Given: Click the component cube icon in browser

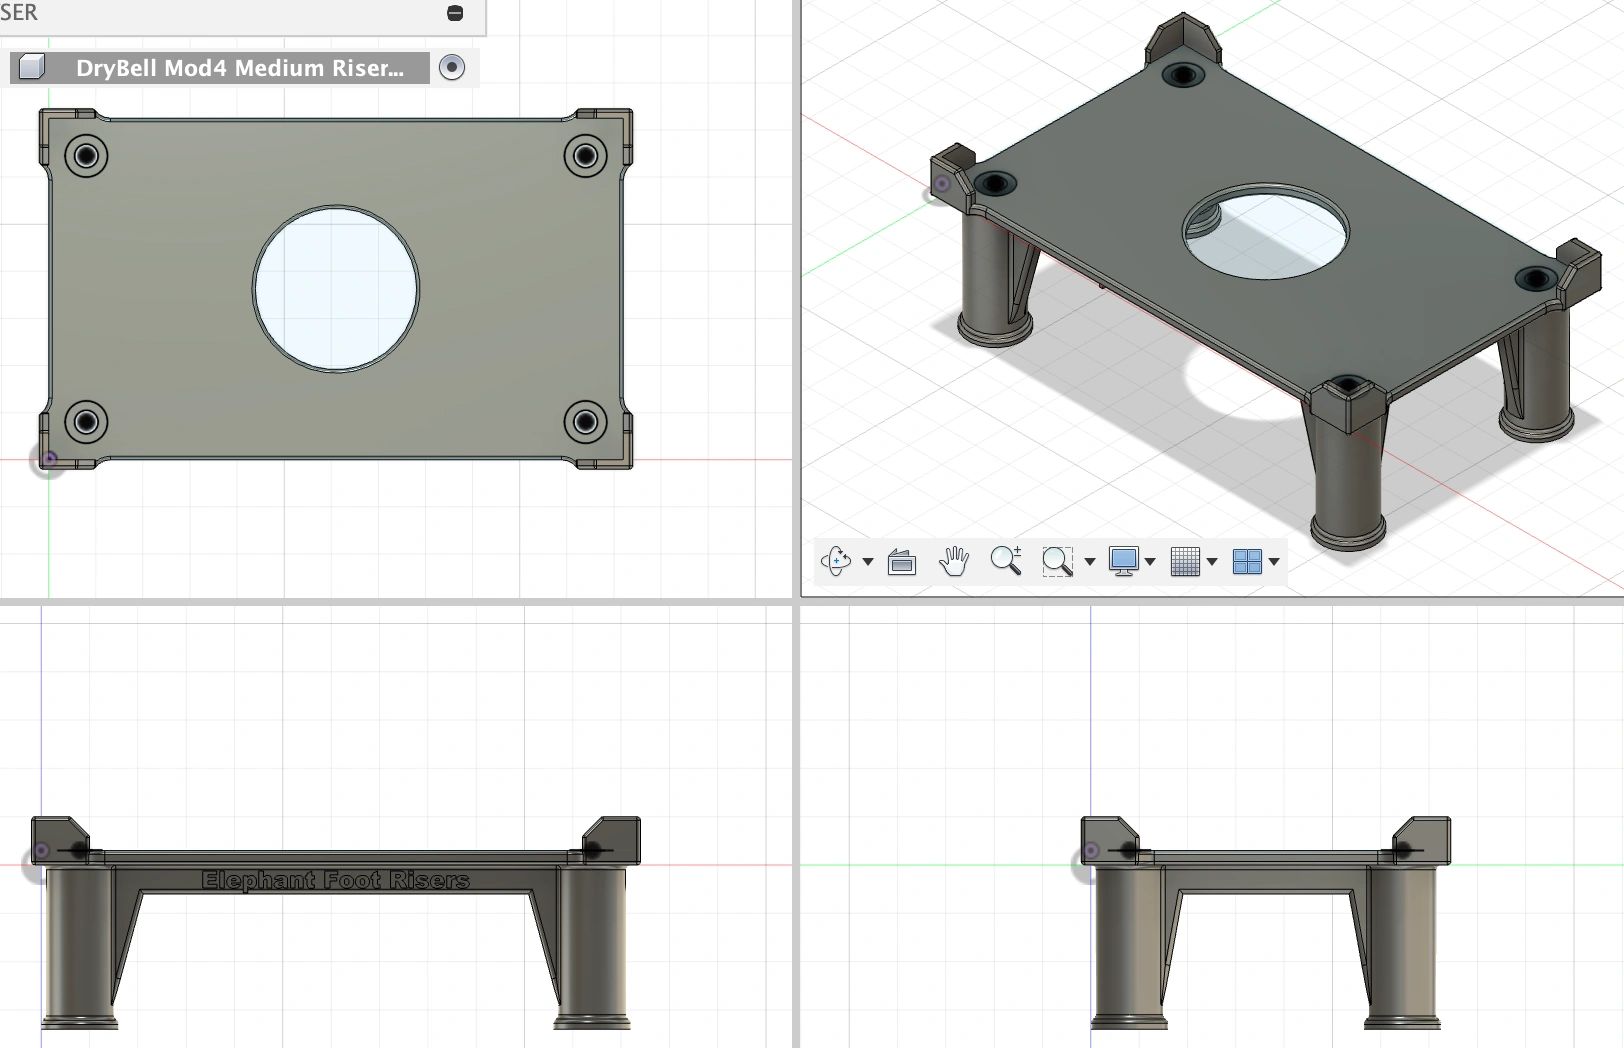Looking at the screenshot, I should pyautogui.click(x=32, y=67).
